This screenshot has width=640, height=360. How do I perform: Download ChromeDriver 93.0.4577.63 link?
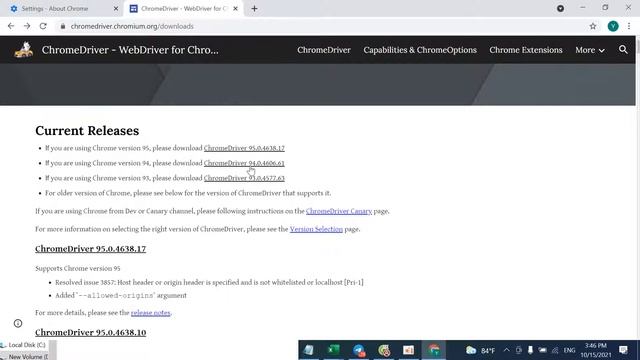(244, 178)
